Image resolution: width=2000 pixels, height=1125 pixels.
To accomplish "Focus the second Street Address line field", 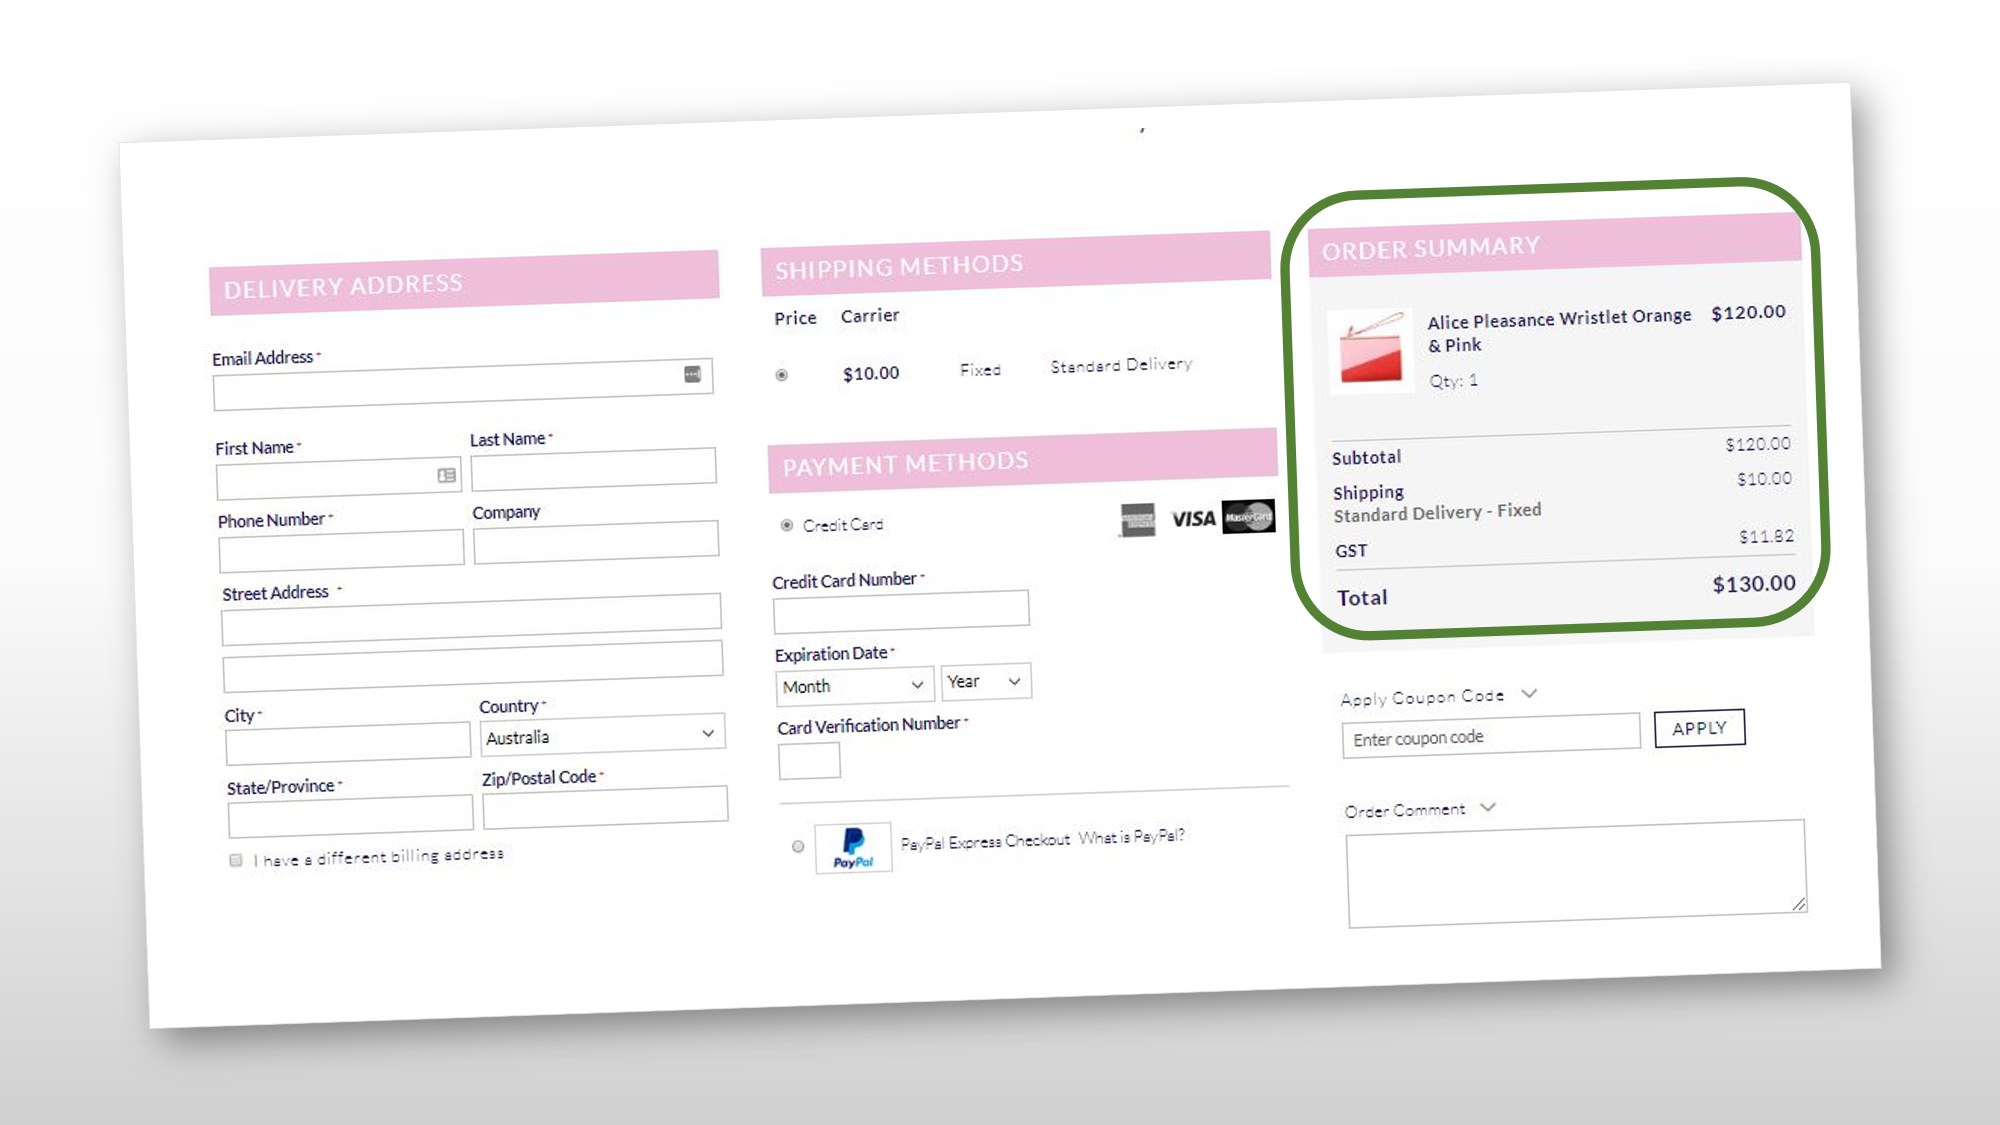I will coord(473,666).
